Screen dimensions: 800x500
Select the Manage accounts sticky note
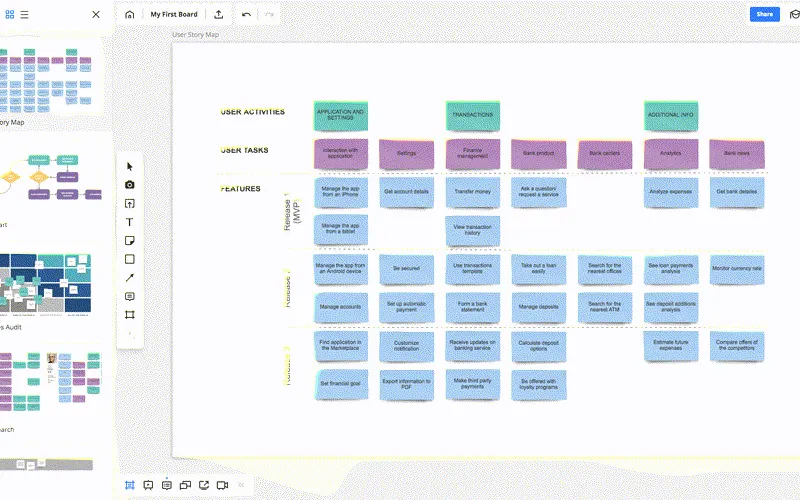(x=341, y=307)
